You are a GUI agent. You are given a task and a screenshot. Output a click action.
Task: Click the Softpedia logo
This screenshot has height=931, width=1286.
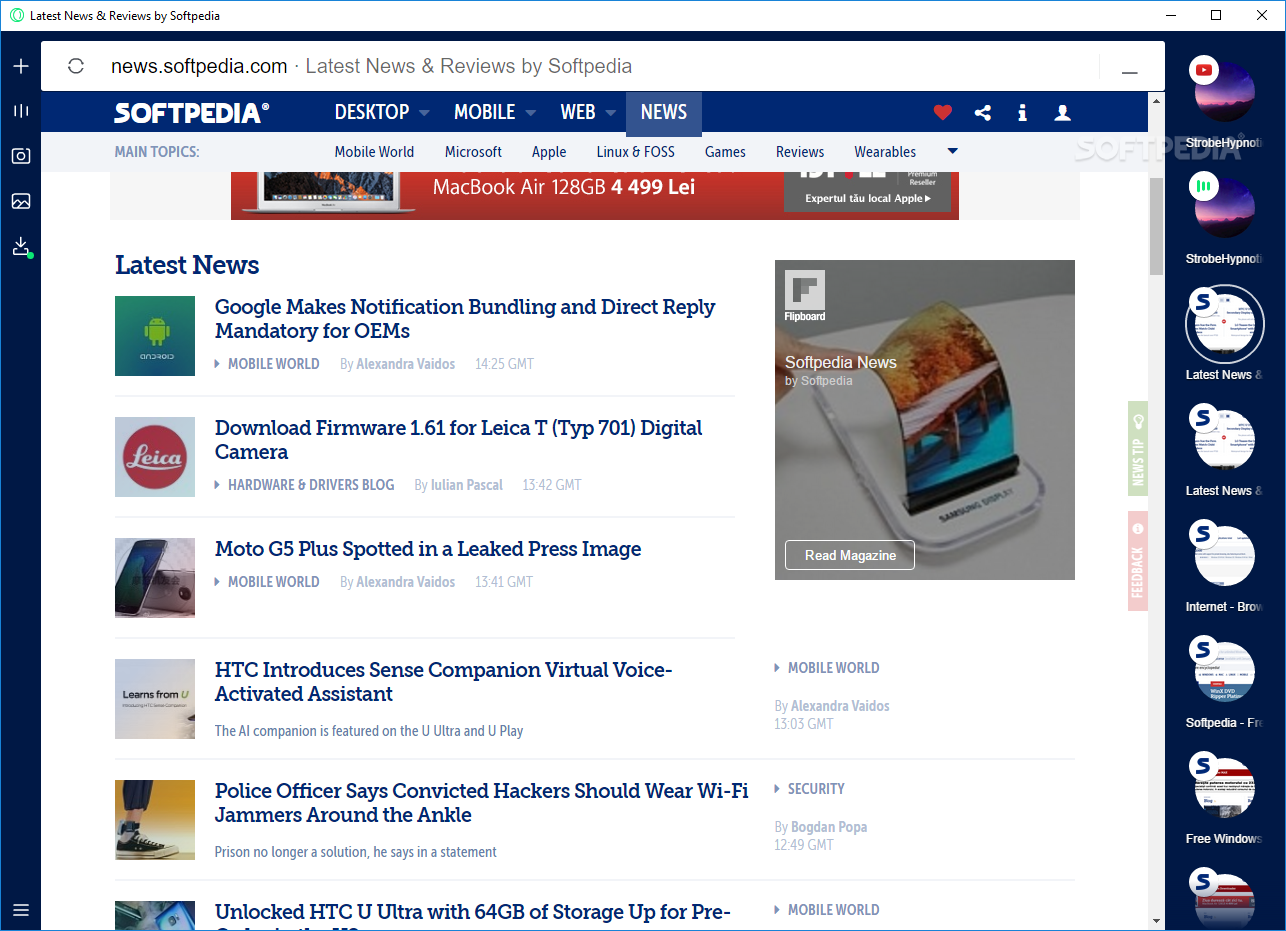(192, 113)
